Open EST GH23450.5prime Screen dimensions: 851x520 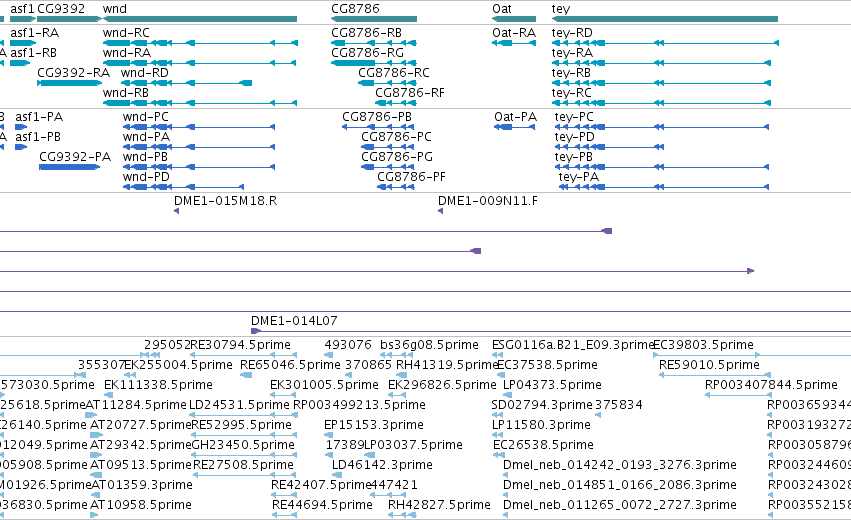(x=243, y=446)
